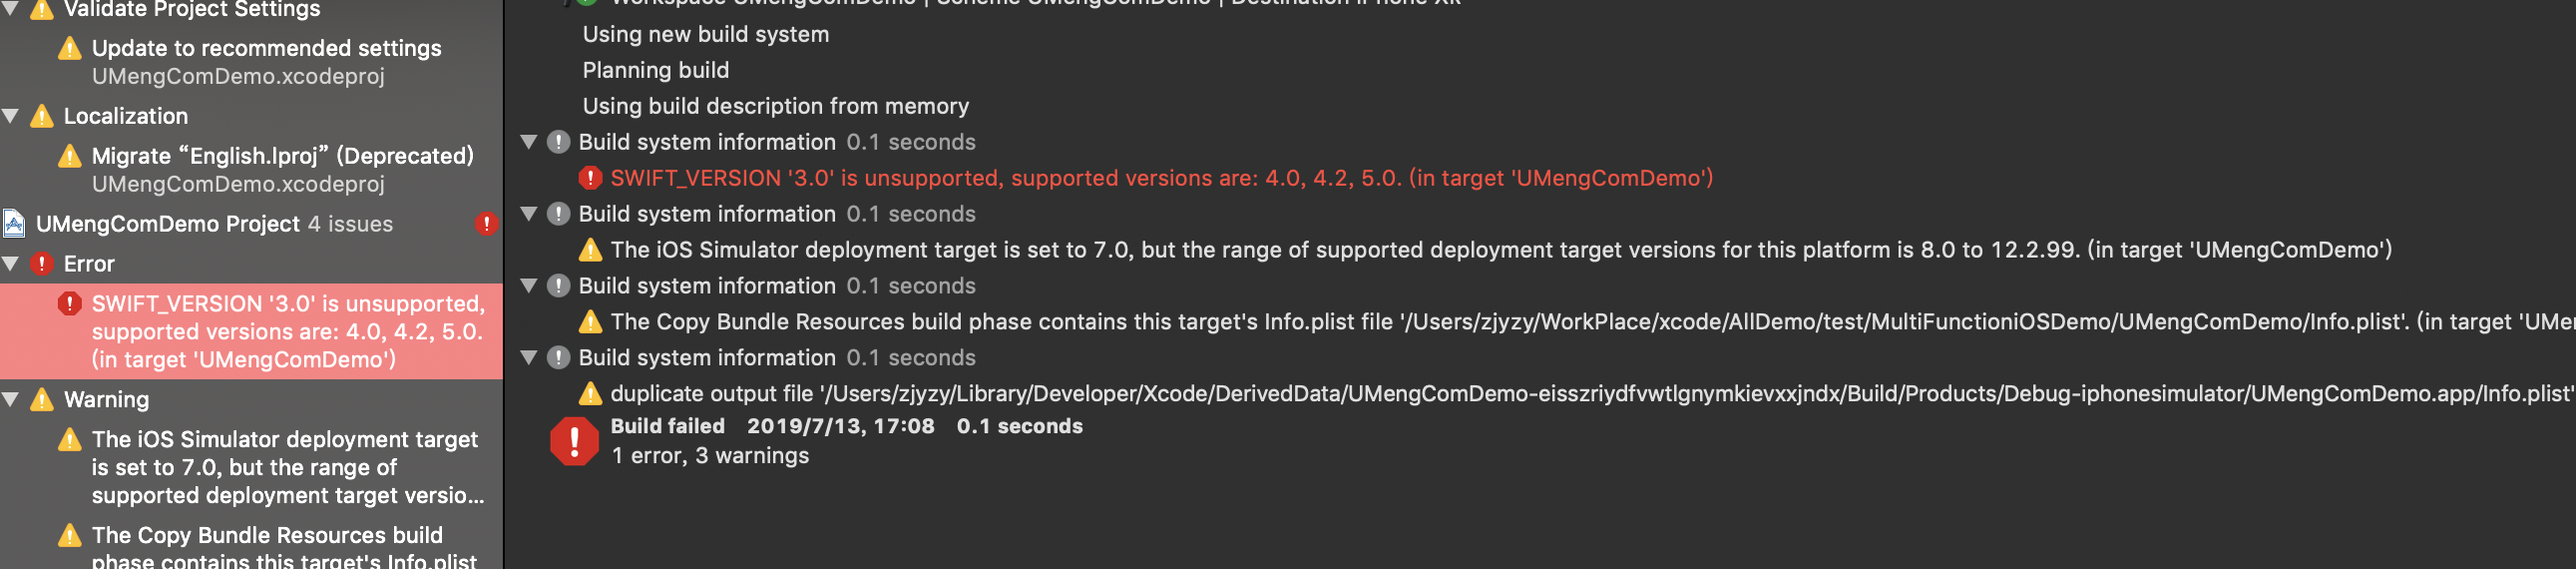This screenshot has height=569, width=2576.
Task: Click the large red Build failed error icon
Action: point(574,441)
